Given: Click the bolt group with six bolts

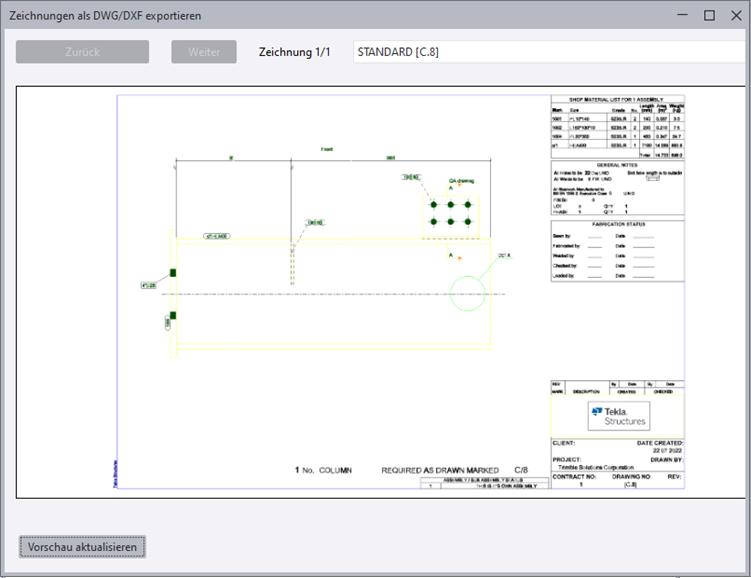Looking at the screenshot, I should [451, 214].
